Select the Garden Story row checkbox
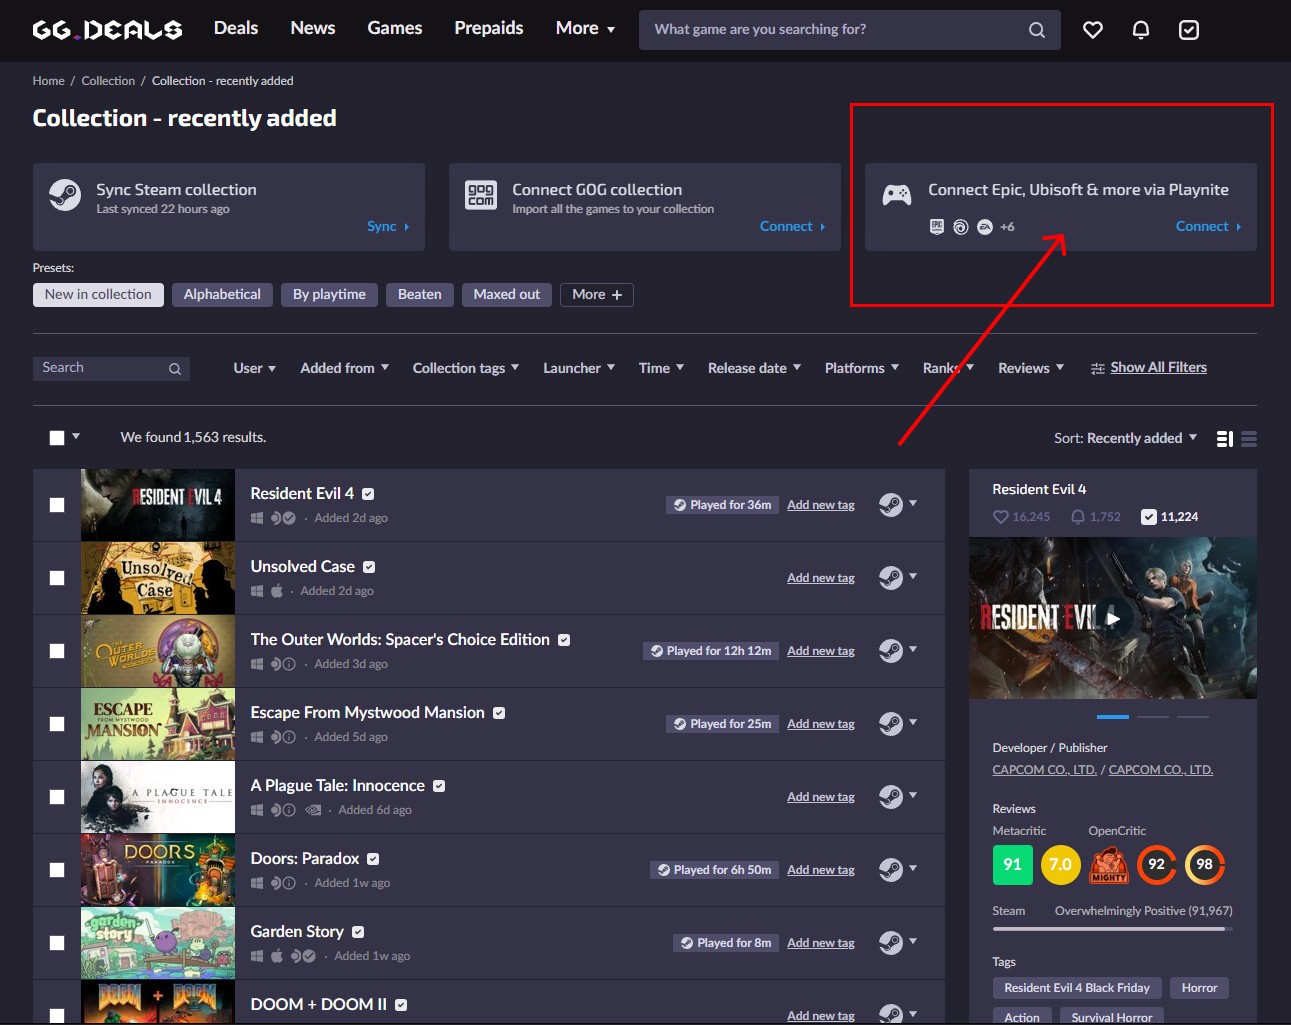 pyautogui.click(x=57, y=943)
